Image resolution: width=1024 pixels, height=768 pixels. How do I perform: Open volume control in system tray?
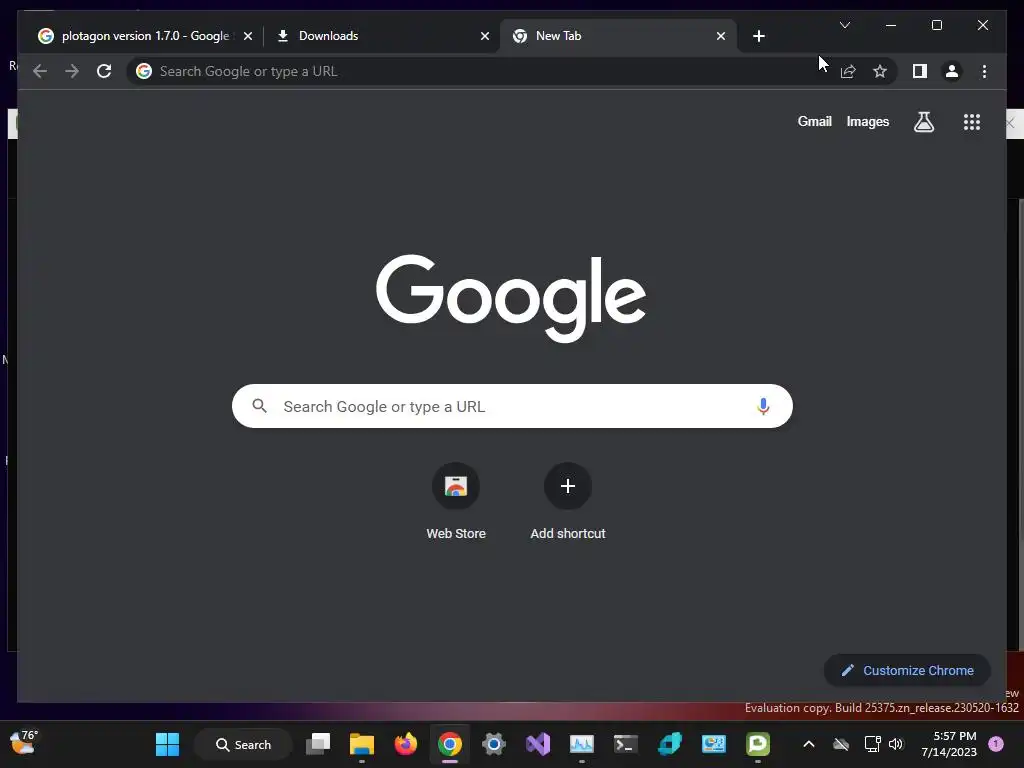click(x=895, y=744)
